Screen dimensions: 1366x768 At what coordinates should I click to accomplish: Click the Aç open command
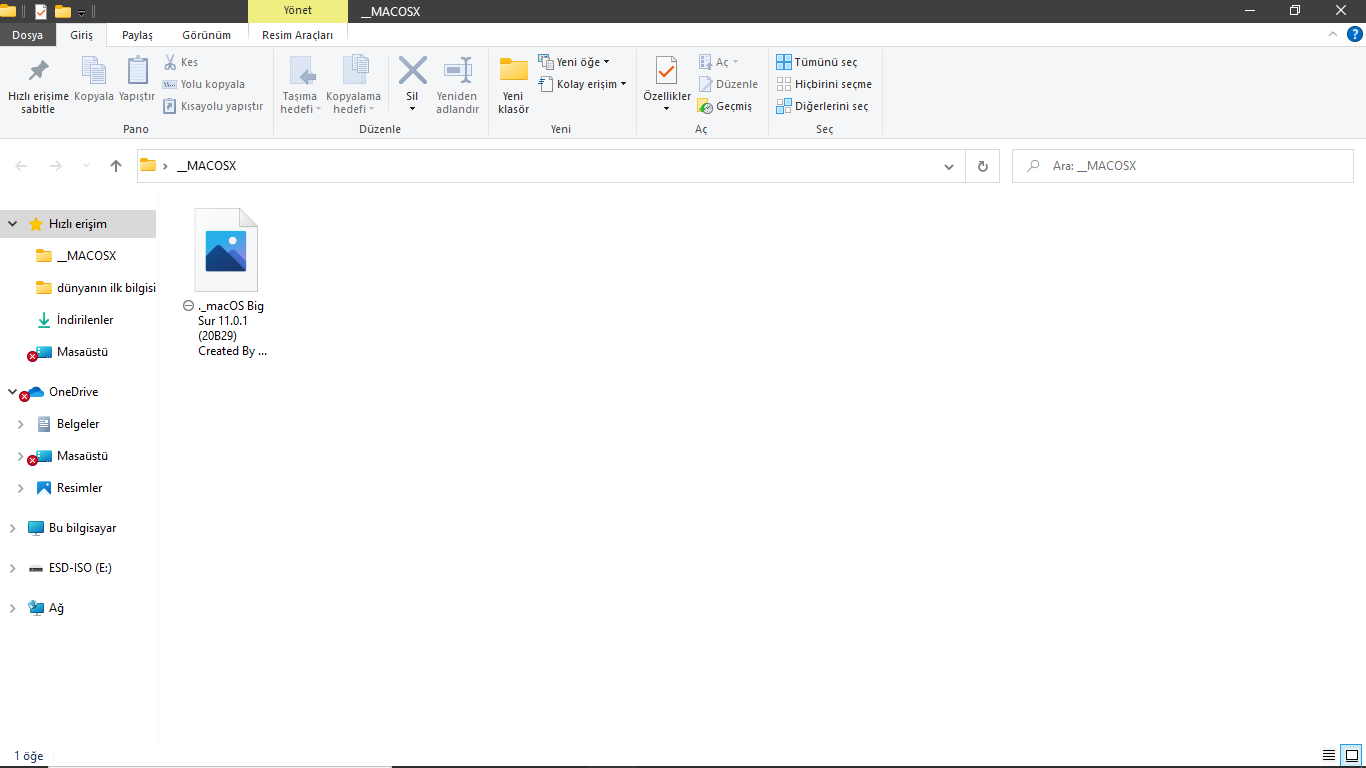click(718, 62)
